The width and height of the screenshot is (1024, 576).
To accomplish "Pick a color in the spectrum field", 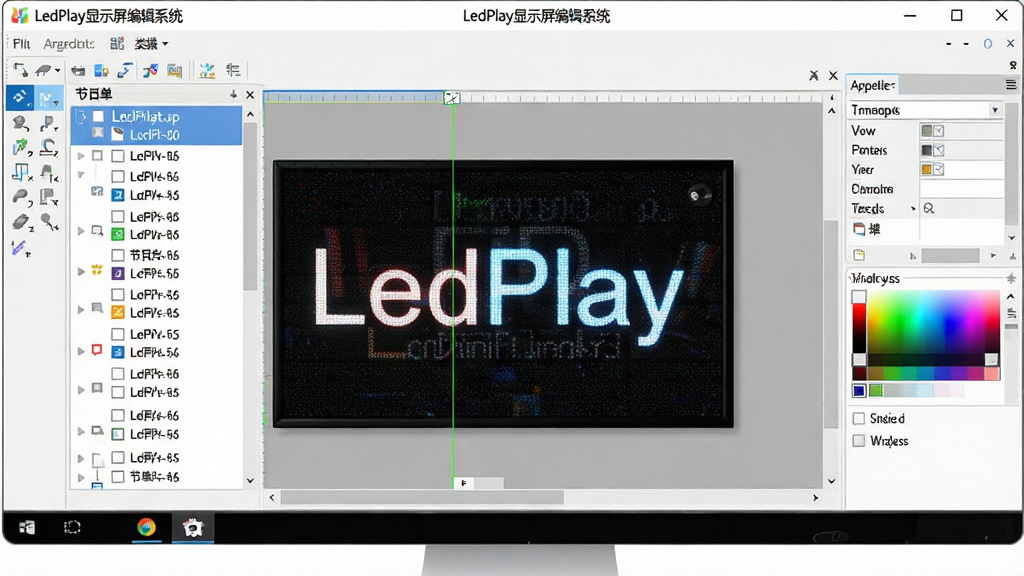I will click(933, 321).
